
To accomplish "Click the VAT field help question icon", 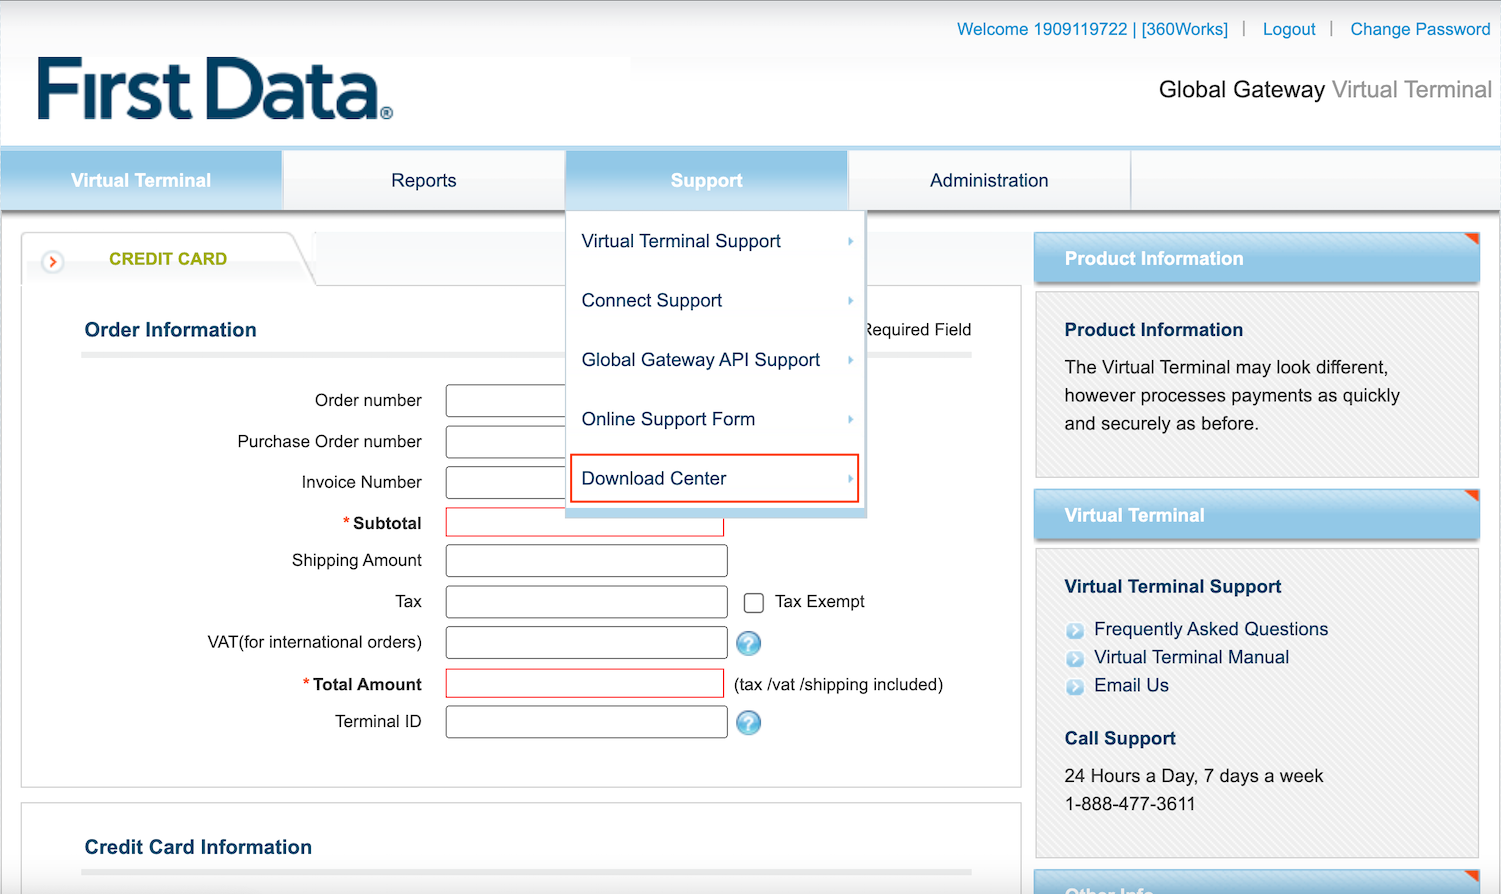I will click(748, 643).
